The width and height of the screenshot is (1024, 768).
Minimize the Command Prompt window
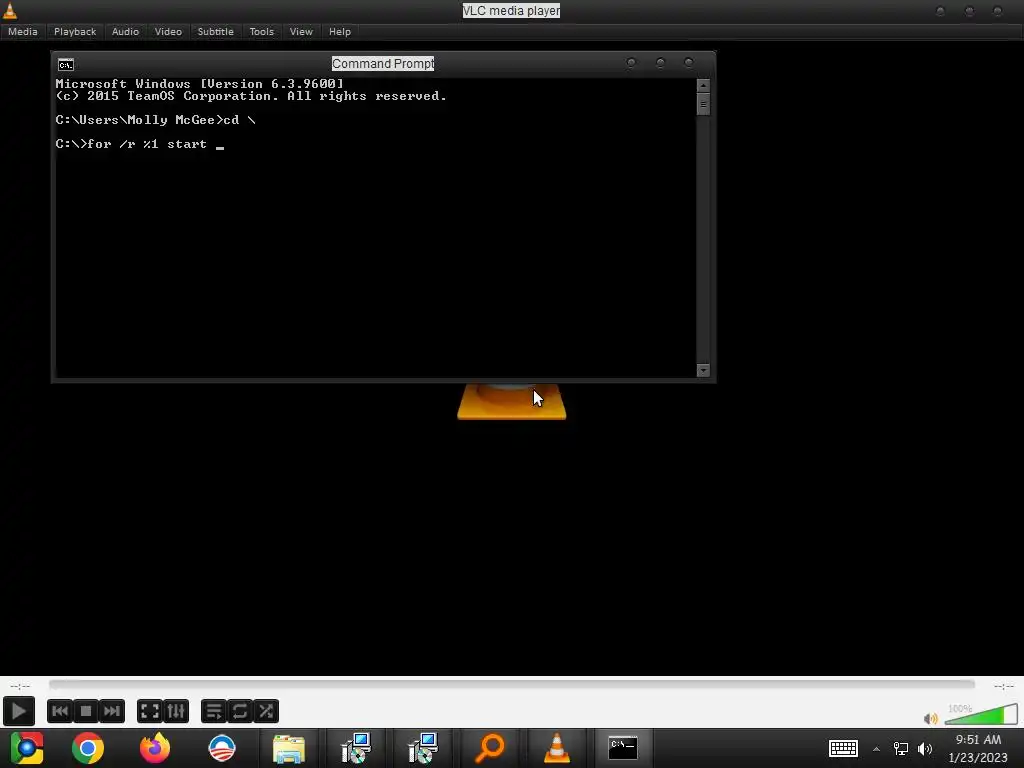click(x=631, y=63)
